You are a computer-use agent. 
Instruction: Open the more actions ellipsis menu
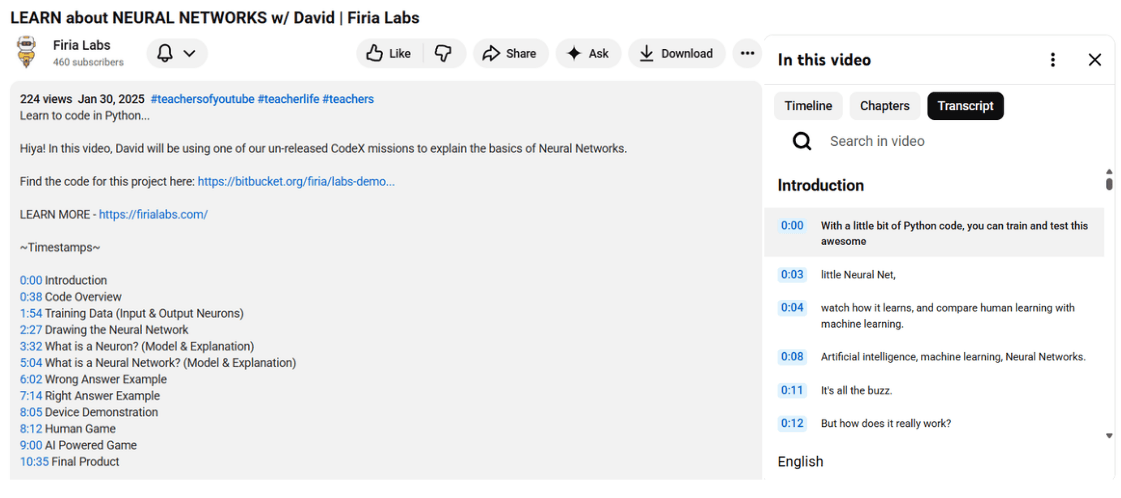click(x=748, y=54)
